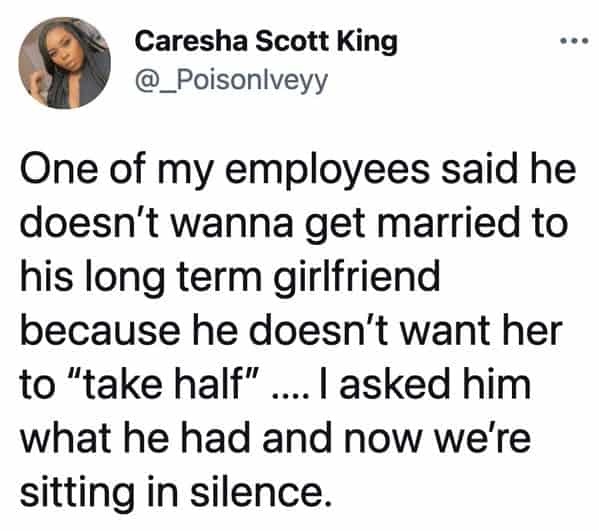599x531 pixels.
Task: Open the three-dot more options menu
Action: coord(574,40)
